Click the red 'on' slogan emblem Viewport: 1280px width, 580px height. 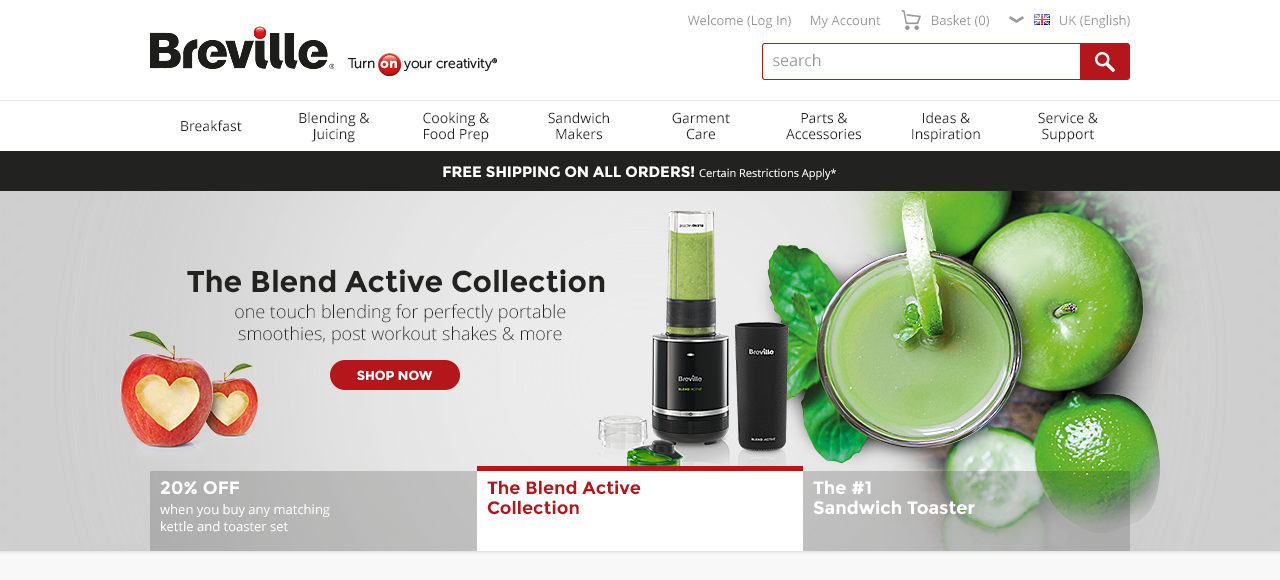tap(389, 64)
